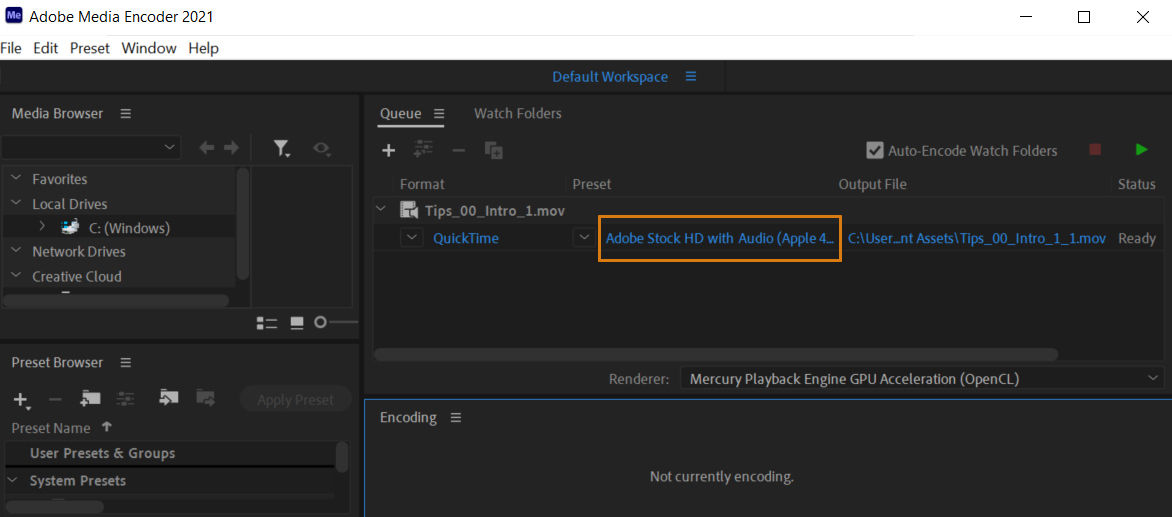
Task: Open the file type filter funnel
Action: point(282,149)
